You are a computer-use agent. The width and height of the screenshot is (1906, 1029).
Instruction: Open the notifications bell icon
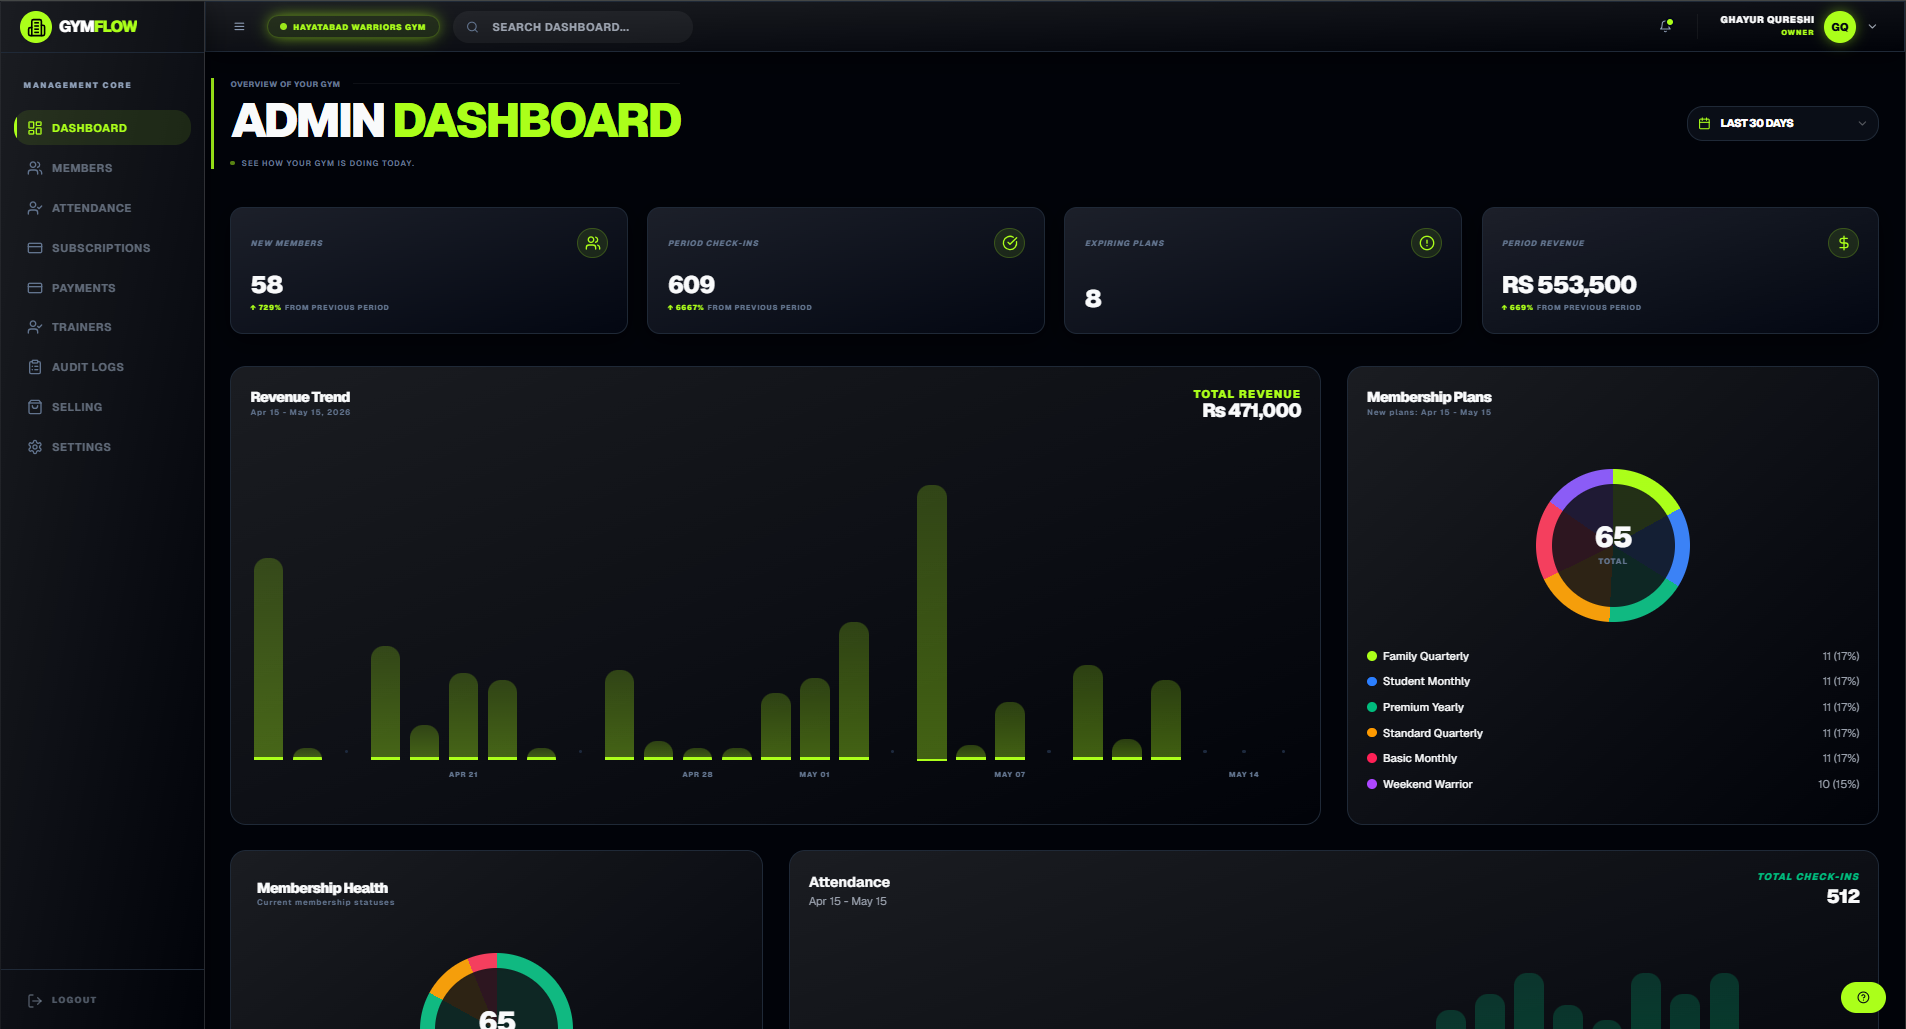[x=1666, y=26]
